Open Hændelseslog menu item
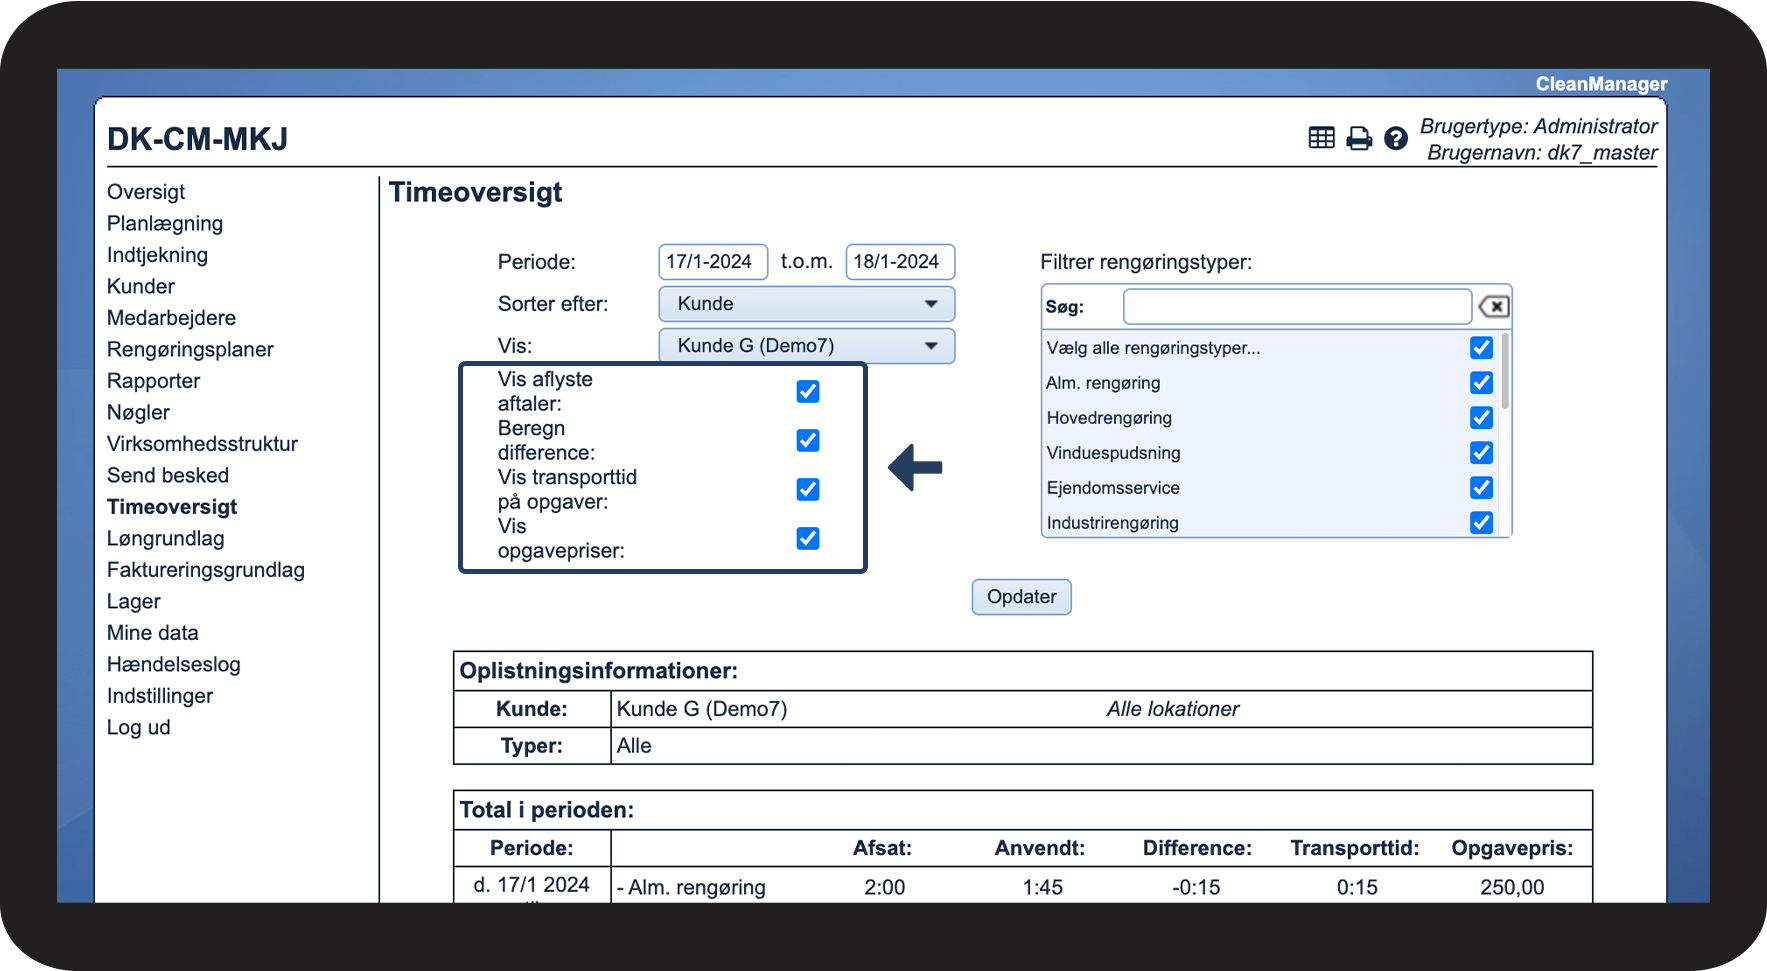 (174, 664)
